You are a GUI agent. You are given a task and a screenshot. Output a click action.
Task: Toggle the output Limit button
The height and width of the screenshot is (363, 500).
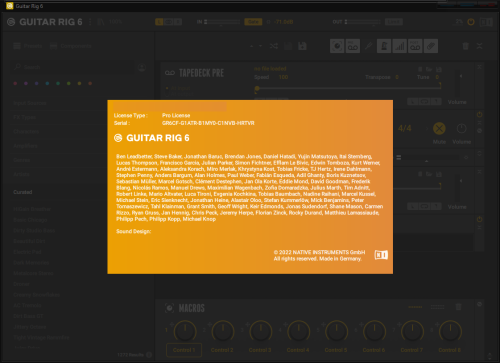tap(394, 22)
